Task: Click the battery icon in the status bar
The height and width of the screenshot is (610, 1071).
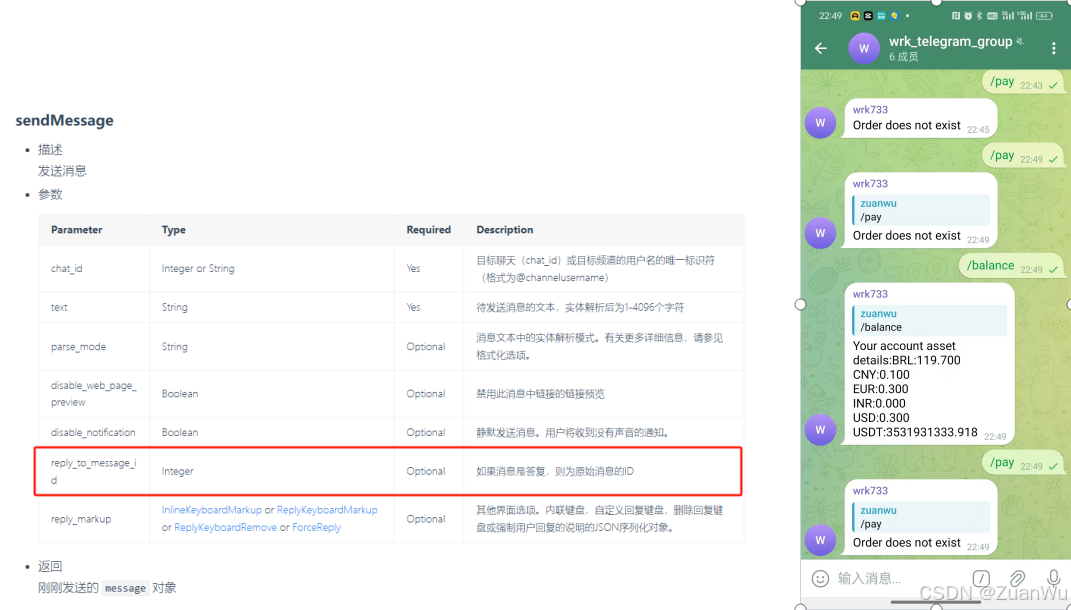Action: pyautogui.click(x=1046, y=15)
